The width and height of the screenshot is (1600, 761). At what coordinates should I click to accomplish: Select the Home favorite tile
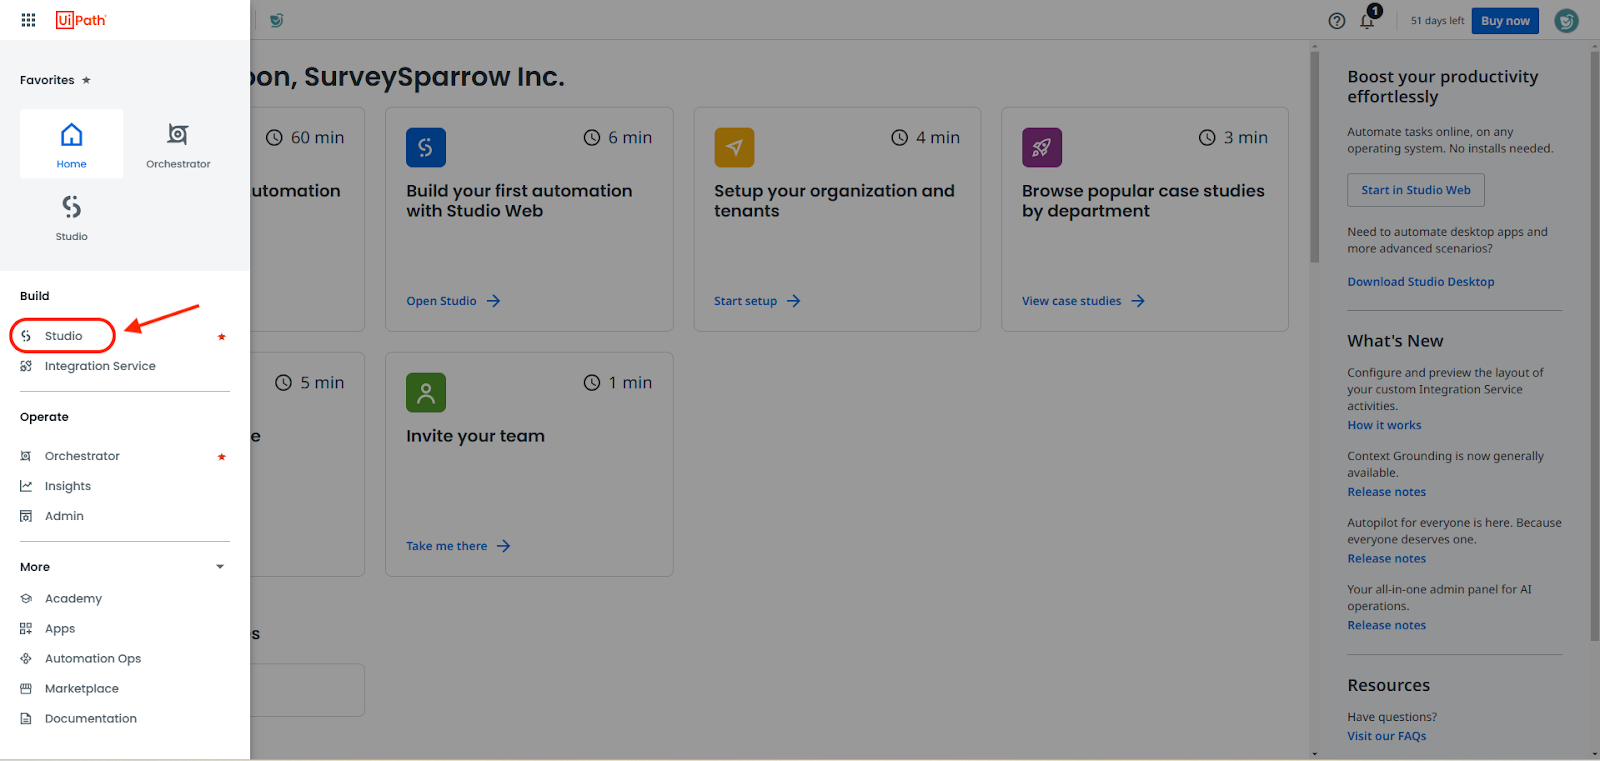coord(71,144)
